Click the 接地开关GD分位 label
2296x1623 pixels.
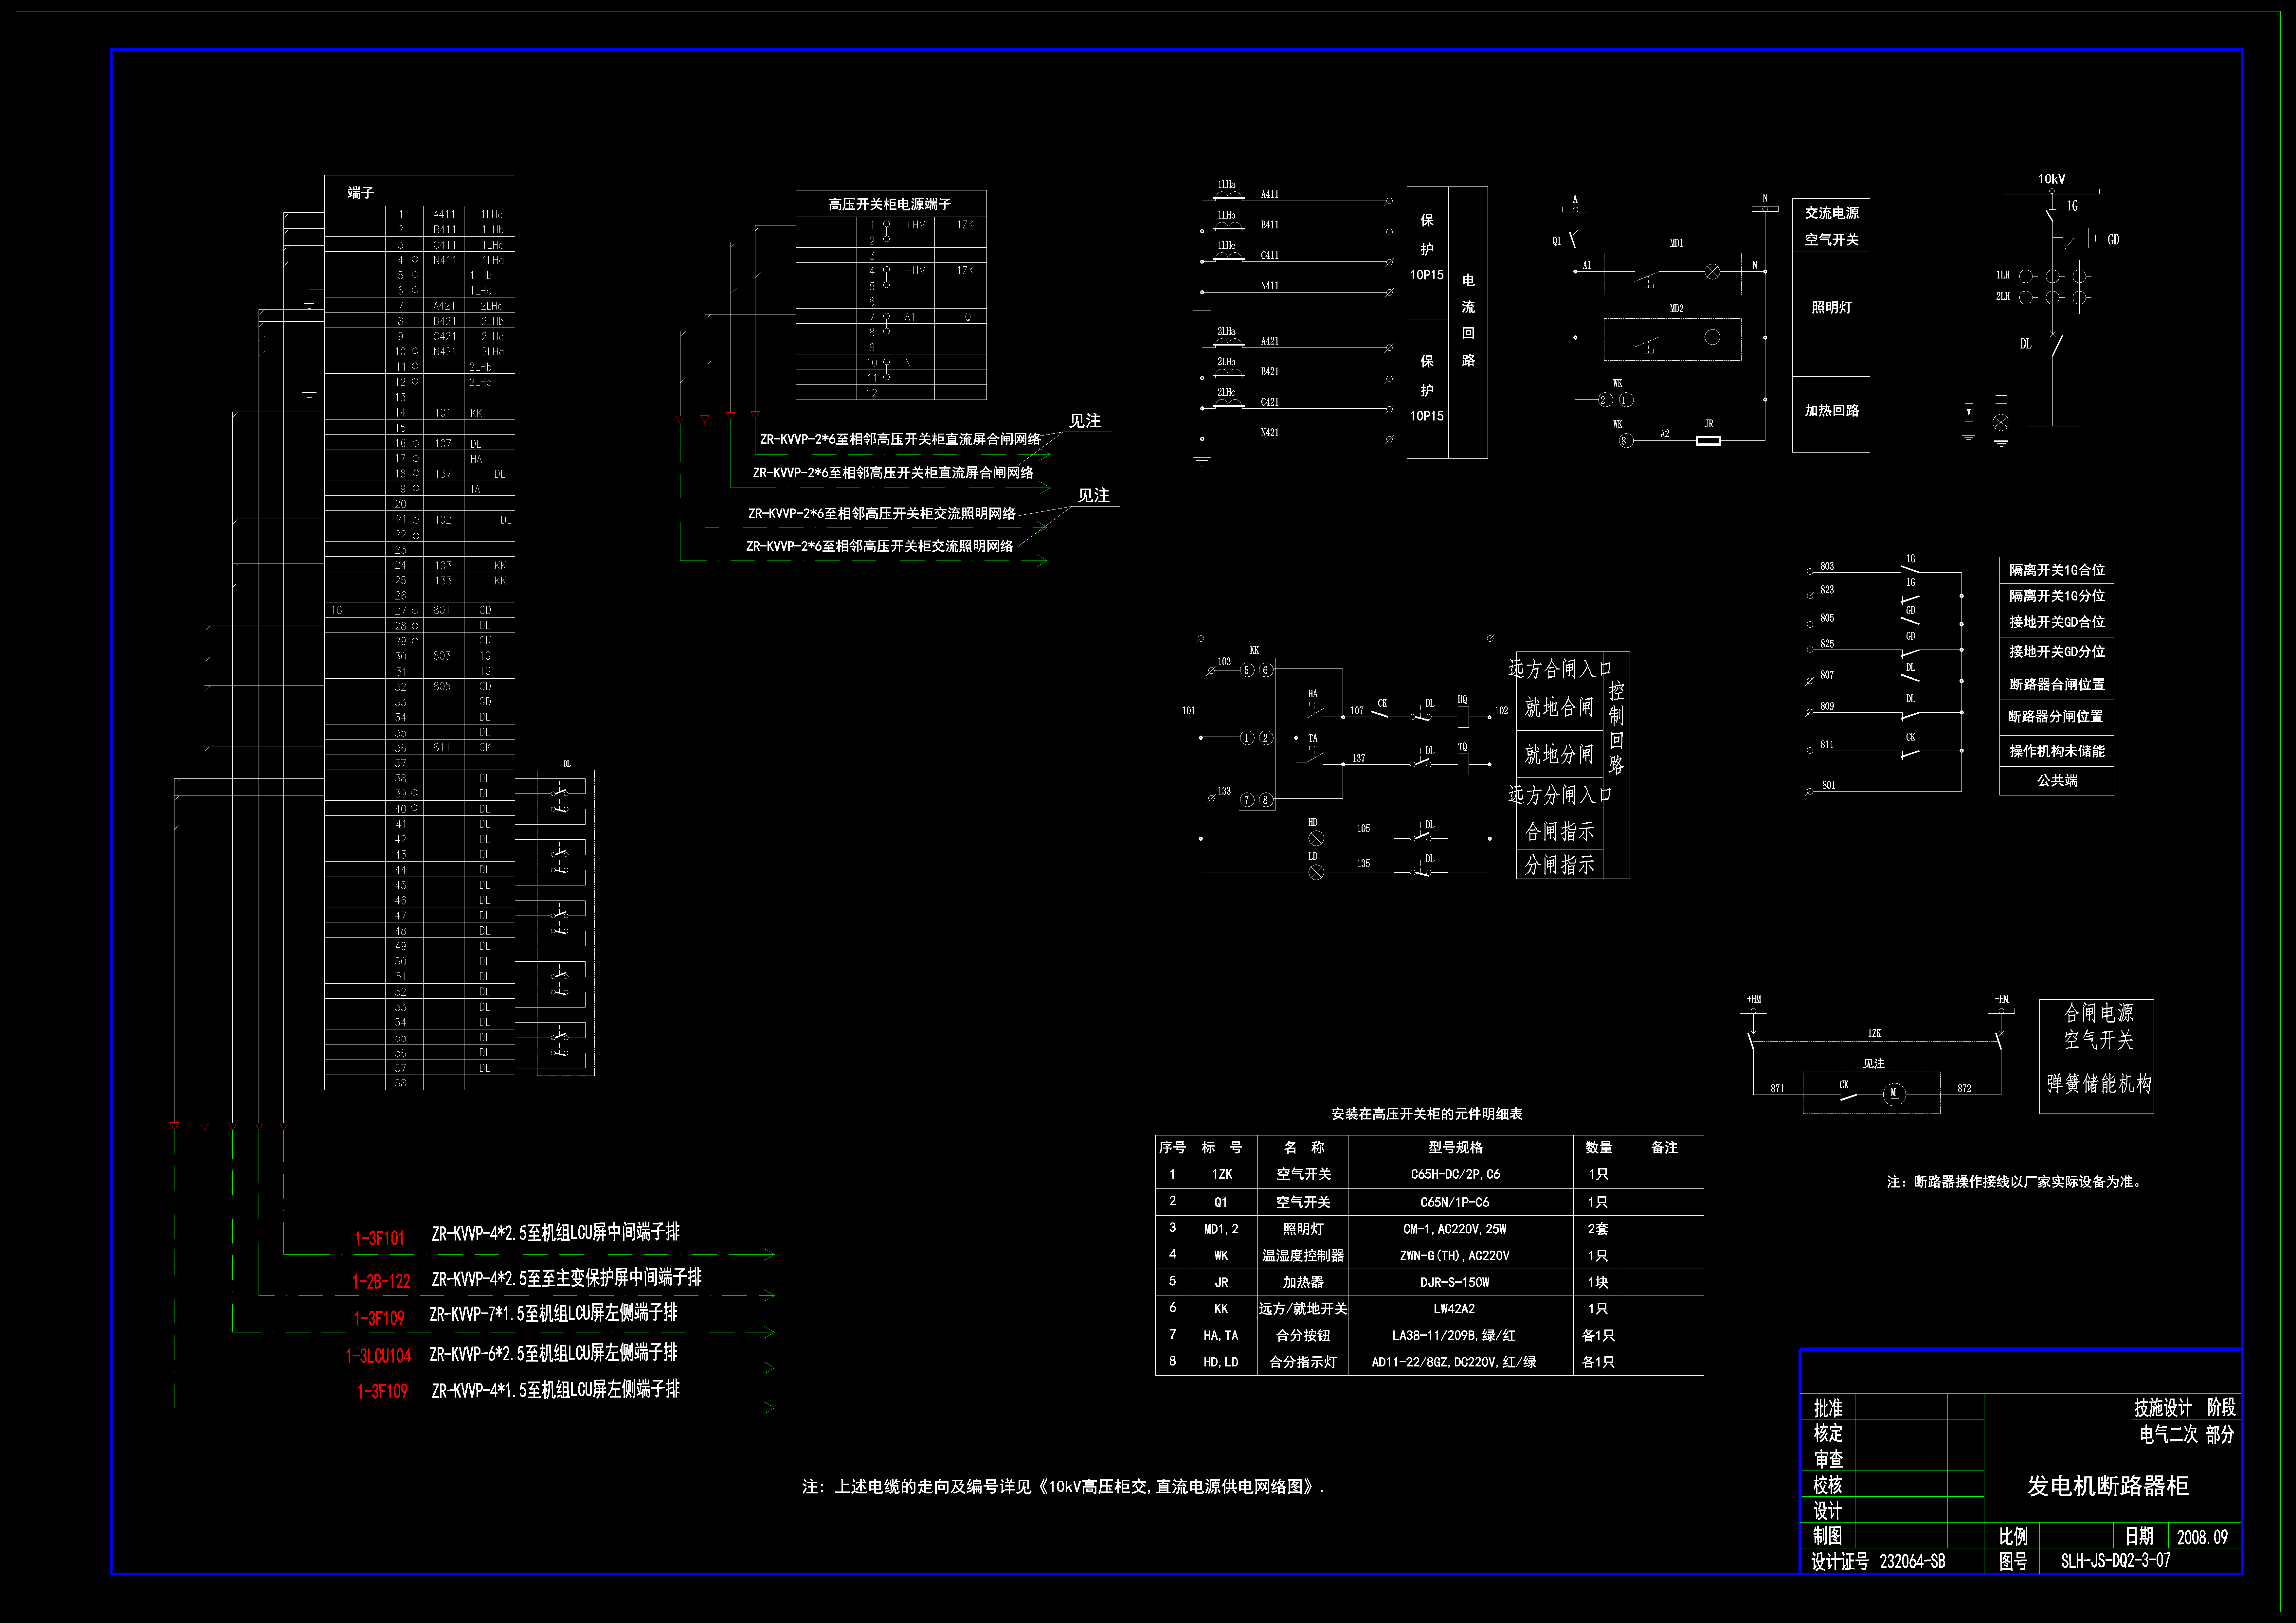coord(2057,651)
